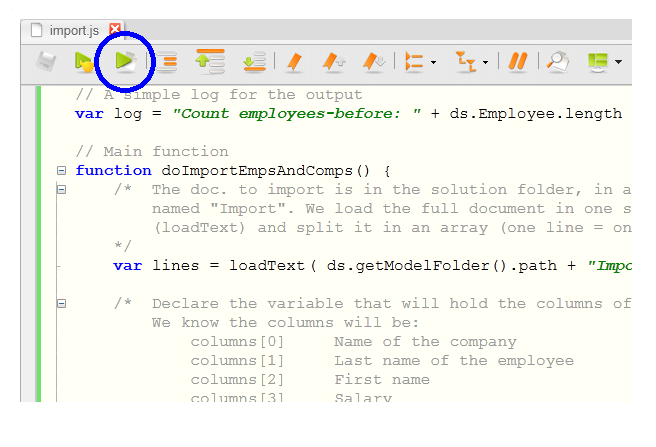Collapse the 'The doc. to import' comment
Image resolution: width=656 pixels, height=447 pixels.
62,190
